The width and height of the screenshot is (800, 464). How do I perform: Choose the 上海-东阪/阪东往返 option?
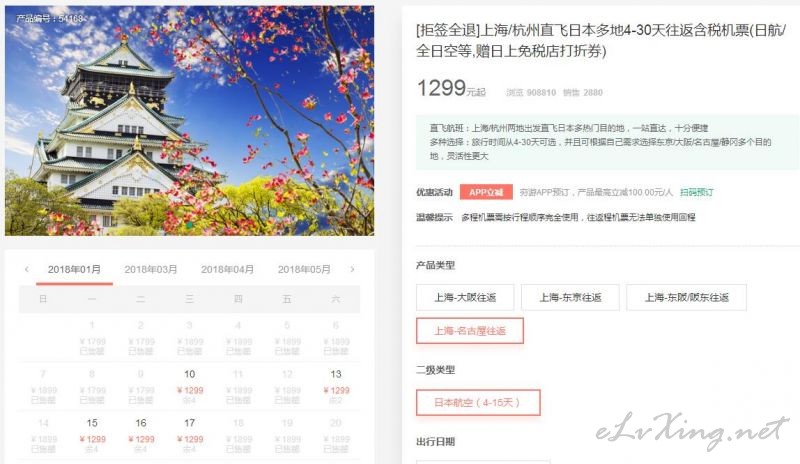pos(687,297)
